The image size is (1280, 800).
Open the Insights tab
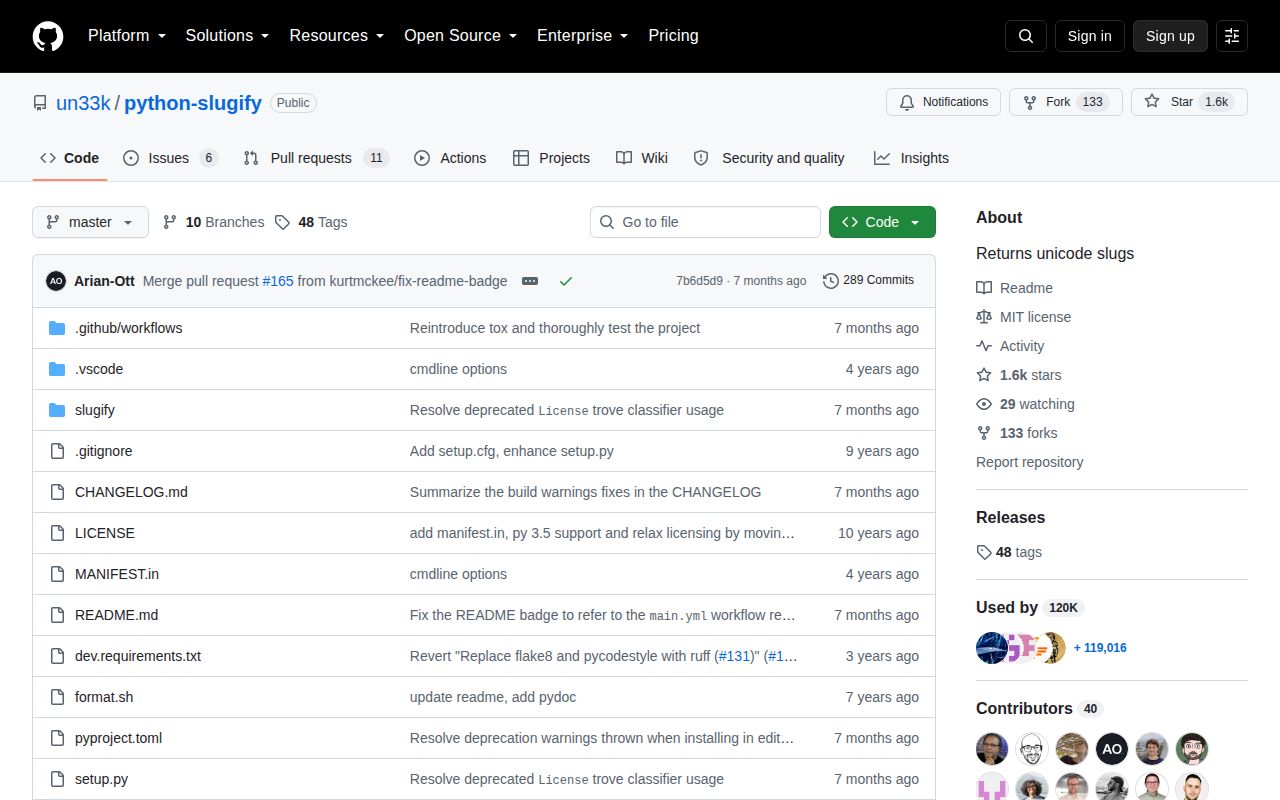point(911,158)
